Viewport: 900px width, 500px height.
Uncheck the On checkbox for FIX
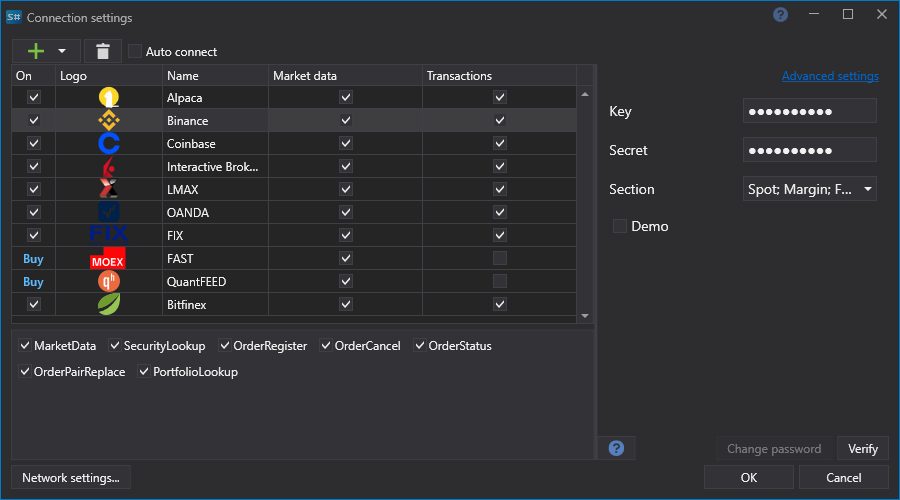pyautogui.click(x=34, y=235)
